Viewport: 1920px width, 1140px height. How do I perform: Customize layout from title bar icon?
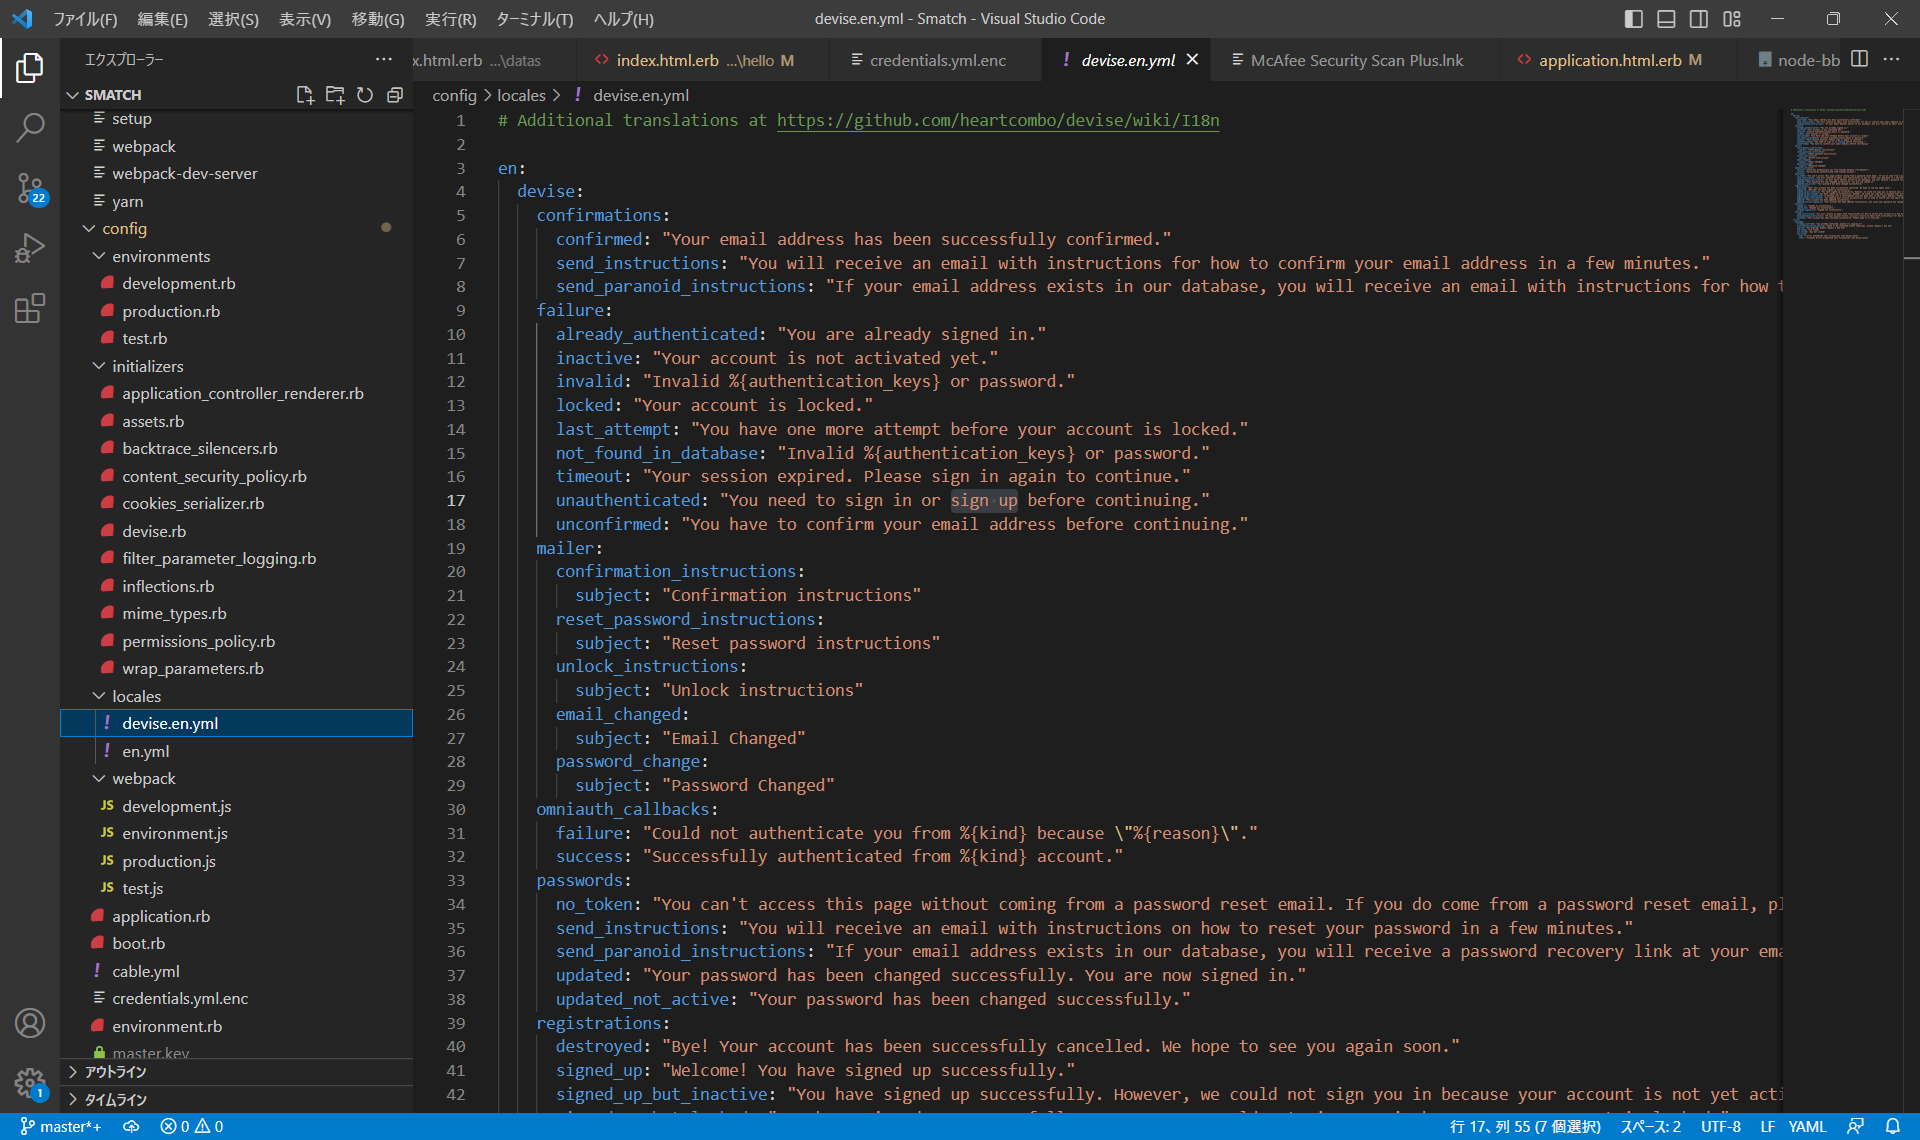(x=1732, y=19)
